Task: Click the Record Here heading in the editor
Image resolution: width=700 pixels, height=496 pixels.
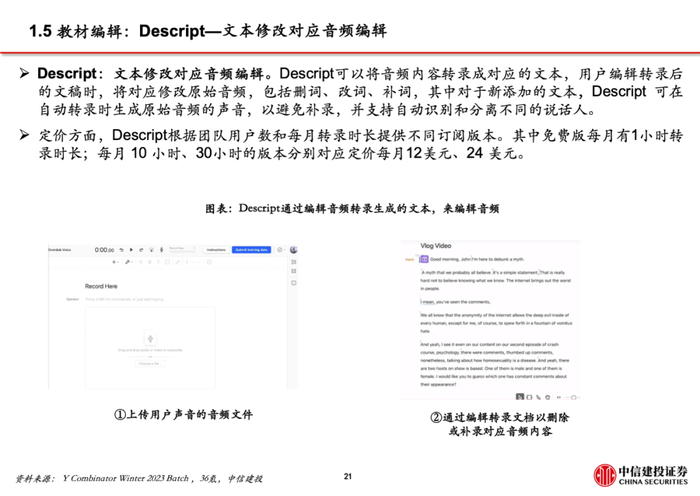Action: pos(101,286)
